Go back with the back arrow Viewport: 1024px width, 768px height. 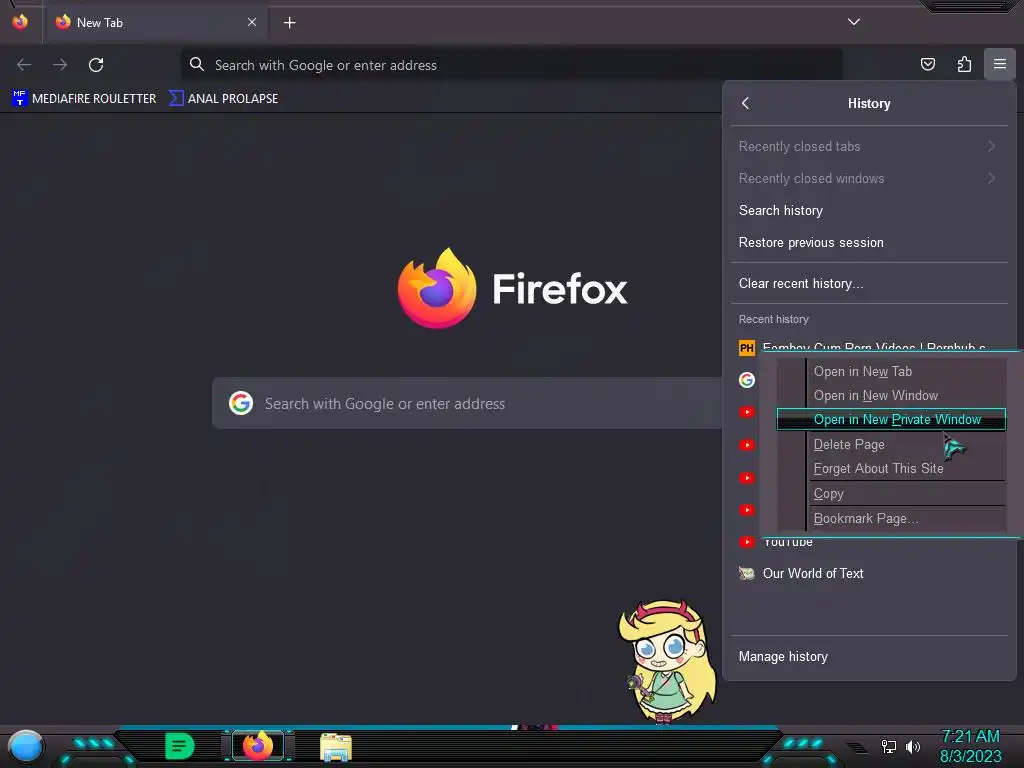(x=24, y=65)
